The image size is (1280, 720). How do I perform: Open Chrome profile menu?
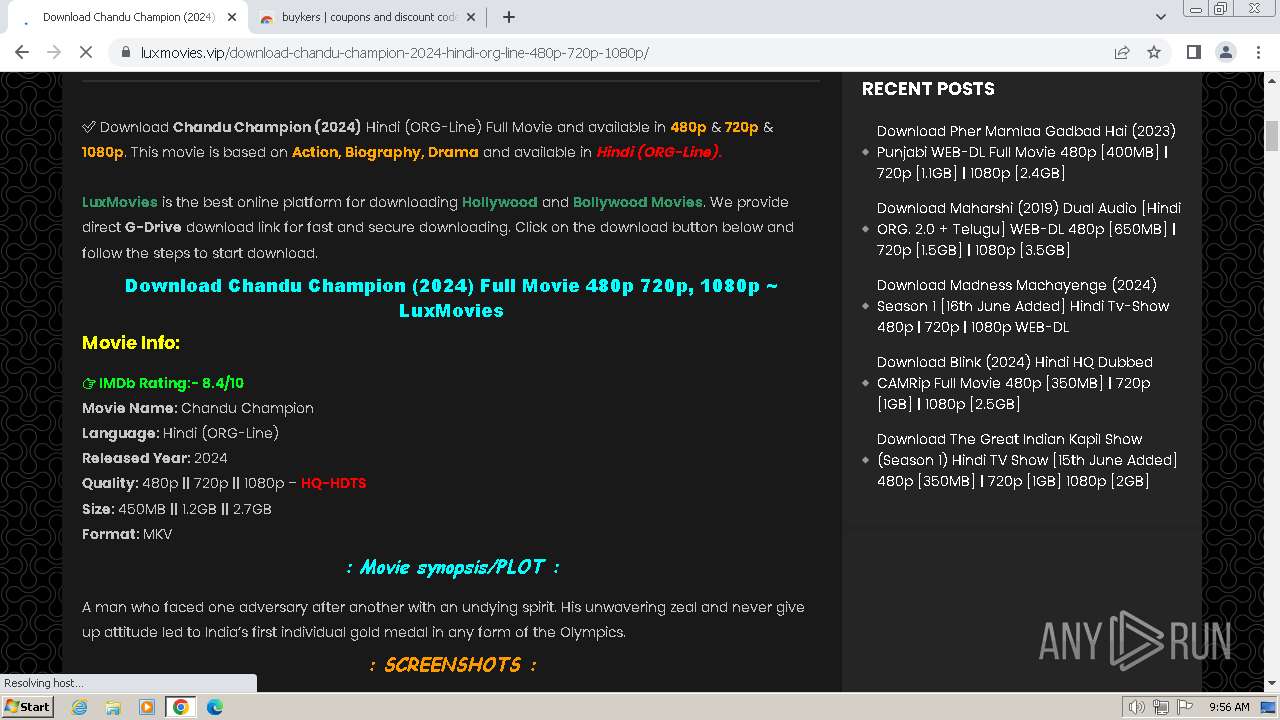[x=1226, y=52]
